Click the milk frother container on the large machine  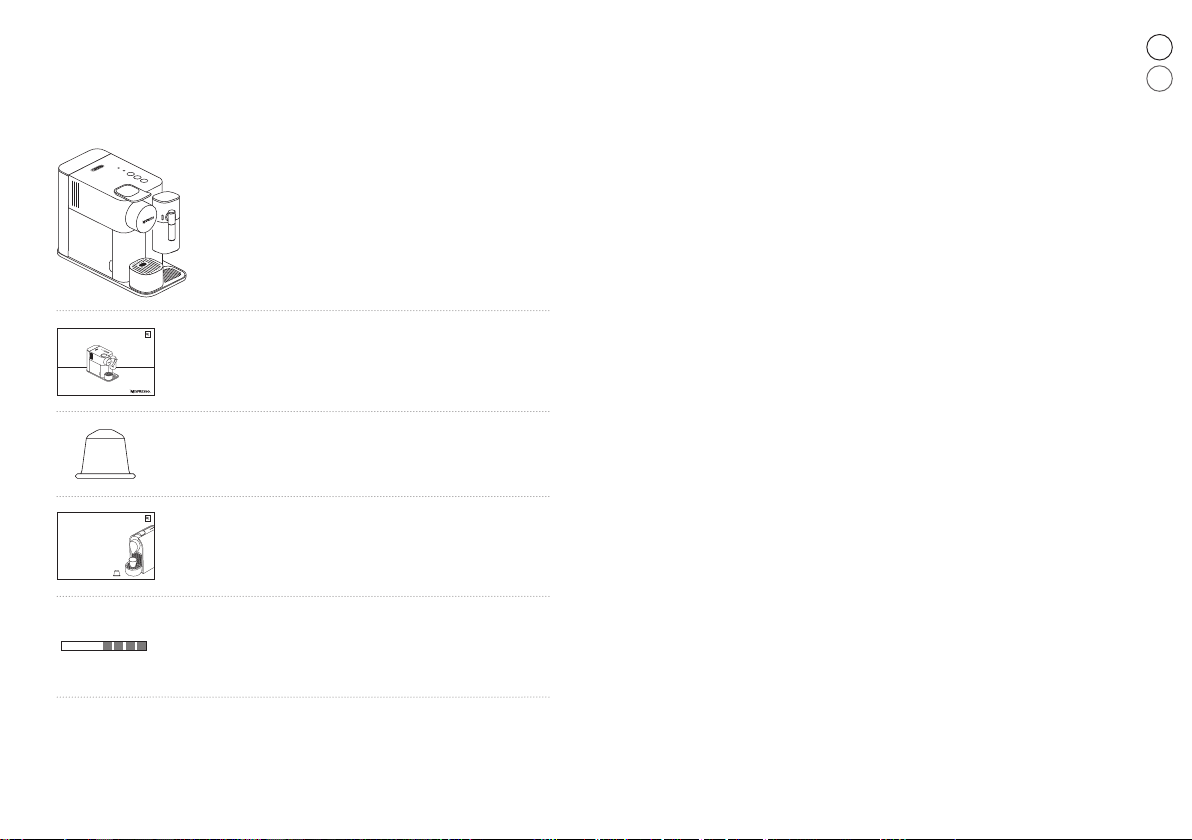166,221
